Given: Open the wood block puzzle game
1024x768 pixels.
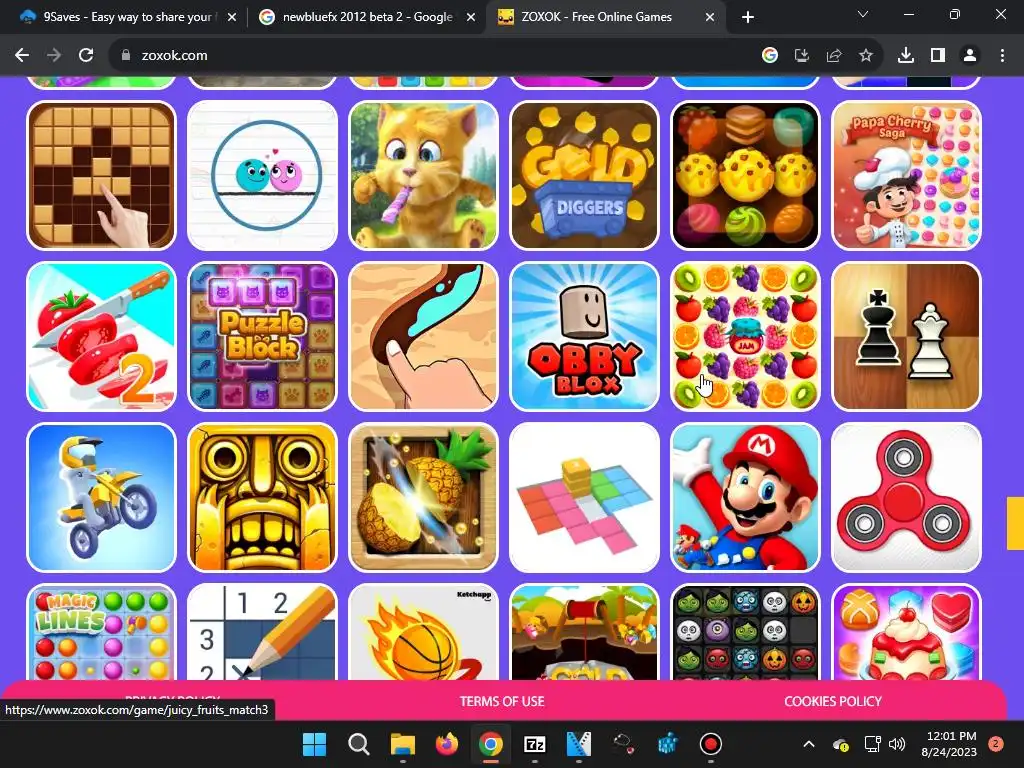Looking at the screenshot, I should click(x=101, y=175).
